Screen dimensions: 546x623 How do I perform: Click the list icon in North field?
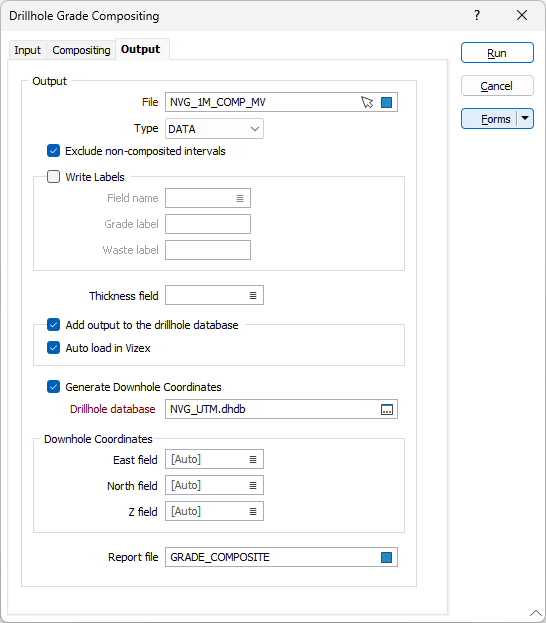(x=253, y=486)
